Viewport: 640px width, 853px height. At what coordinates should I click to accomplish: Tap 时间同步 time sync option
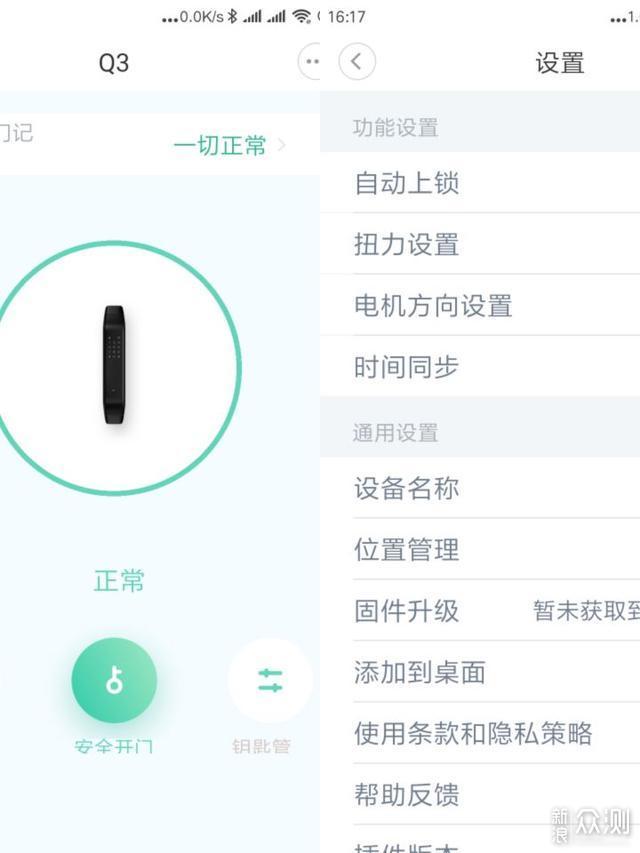(480, 366)
